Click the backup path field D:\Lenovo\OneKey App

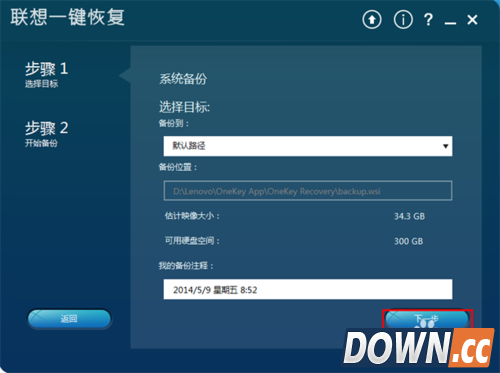pos(308,191)
